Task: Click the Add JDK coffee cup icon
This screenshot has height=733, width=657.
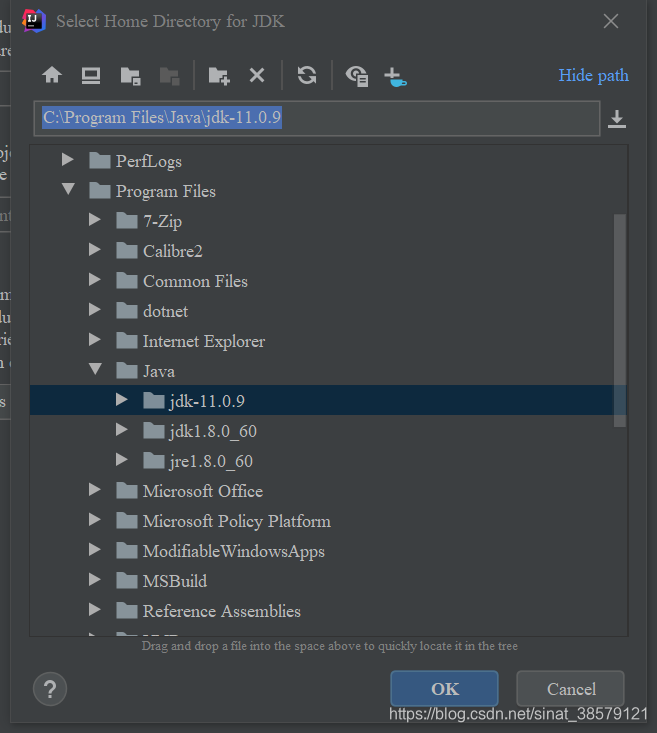Action: (395, 77)
